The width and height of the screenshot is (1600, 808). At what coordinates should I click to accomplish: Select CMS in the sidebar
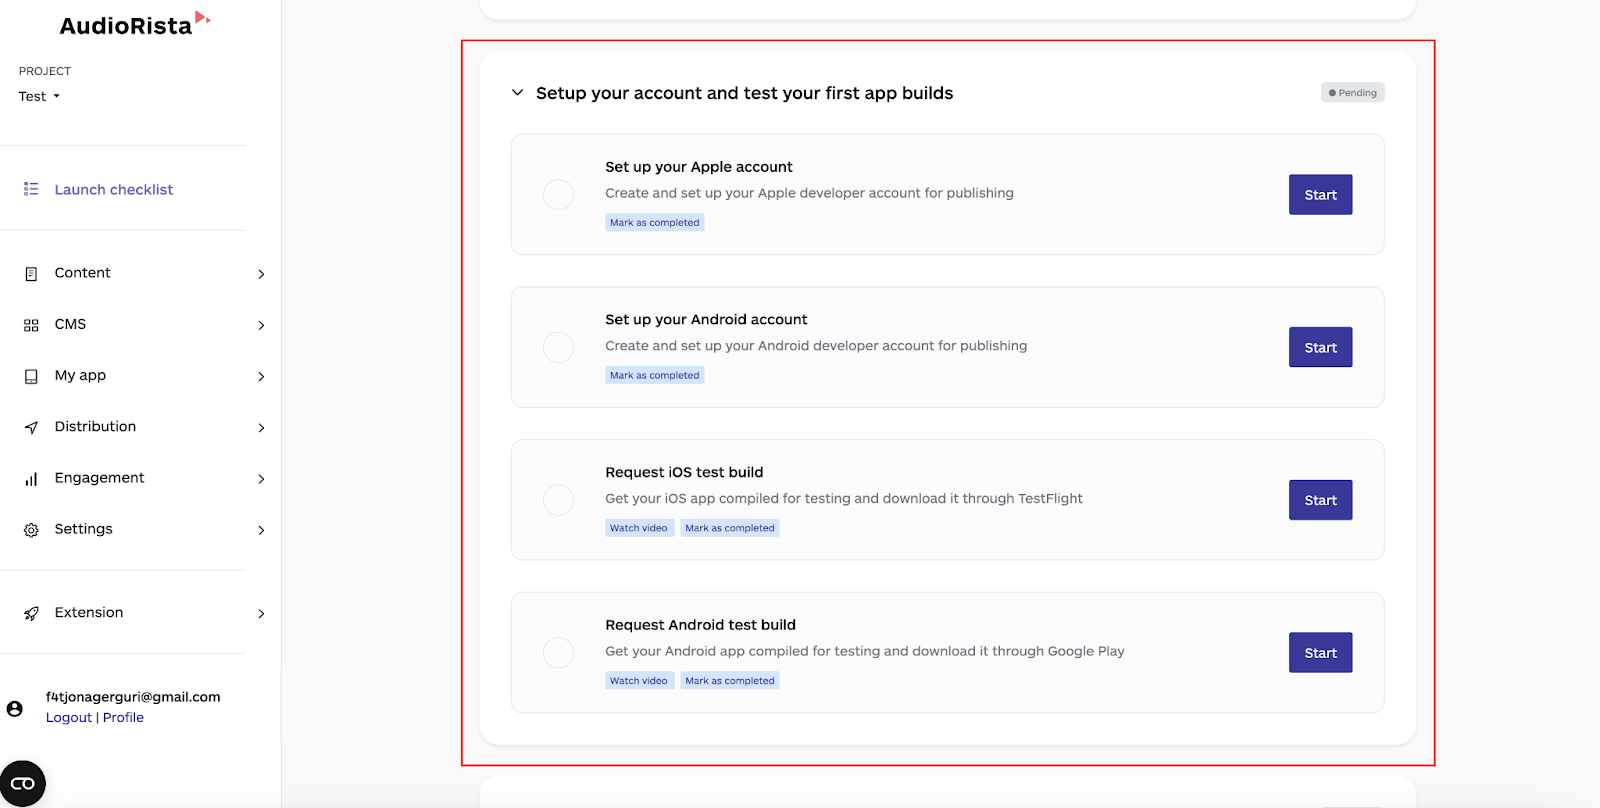pos(70,324)
